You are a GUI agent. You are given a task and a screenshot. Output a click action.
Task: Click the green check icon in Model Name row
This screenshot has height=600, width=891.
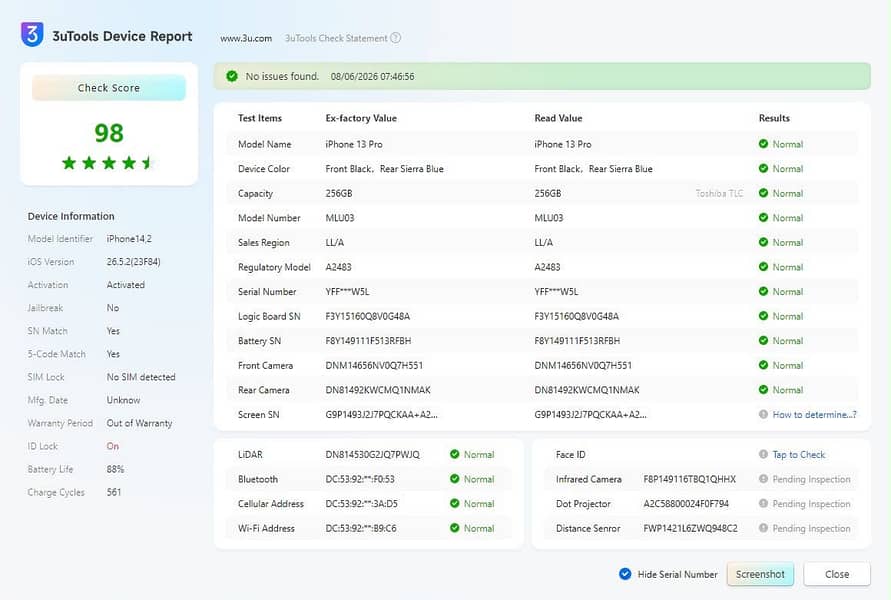click(763, 144)
